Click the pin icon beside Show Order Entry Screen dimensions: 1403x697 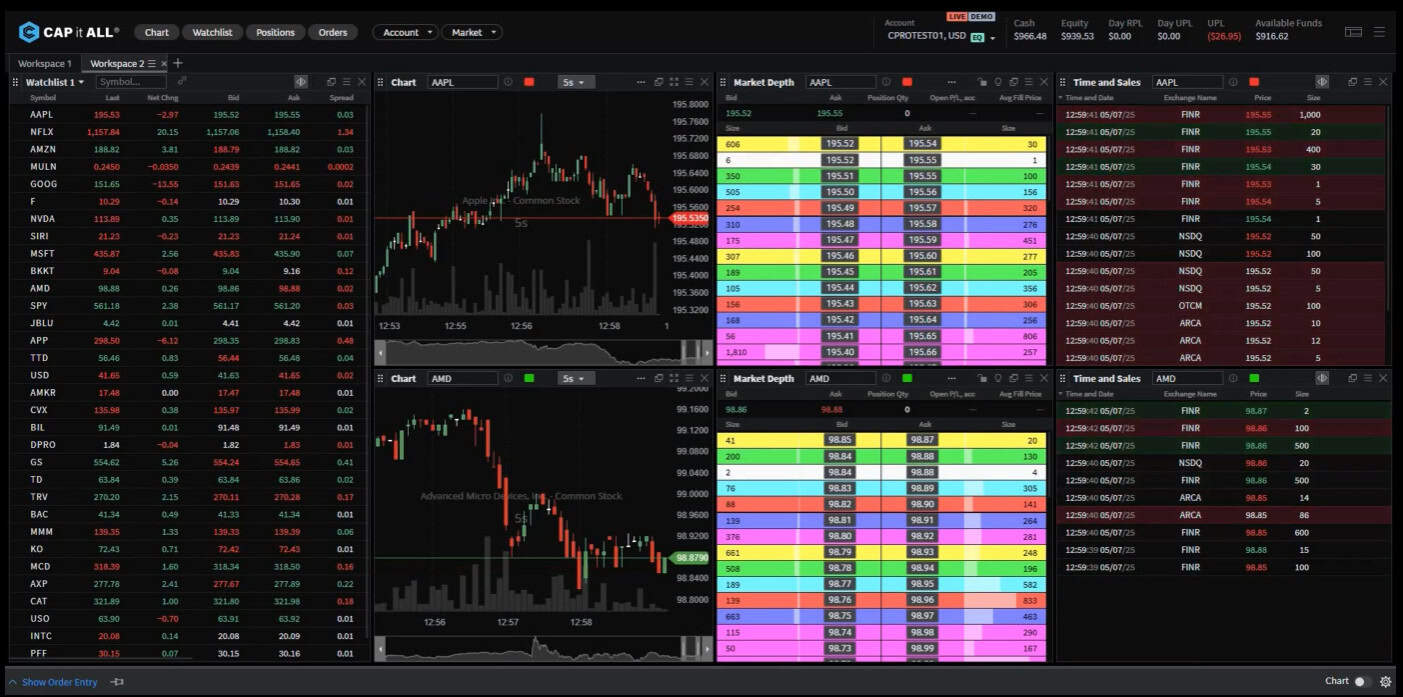[x=116, y=681]
